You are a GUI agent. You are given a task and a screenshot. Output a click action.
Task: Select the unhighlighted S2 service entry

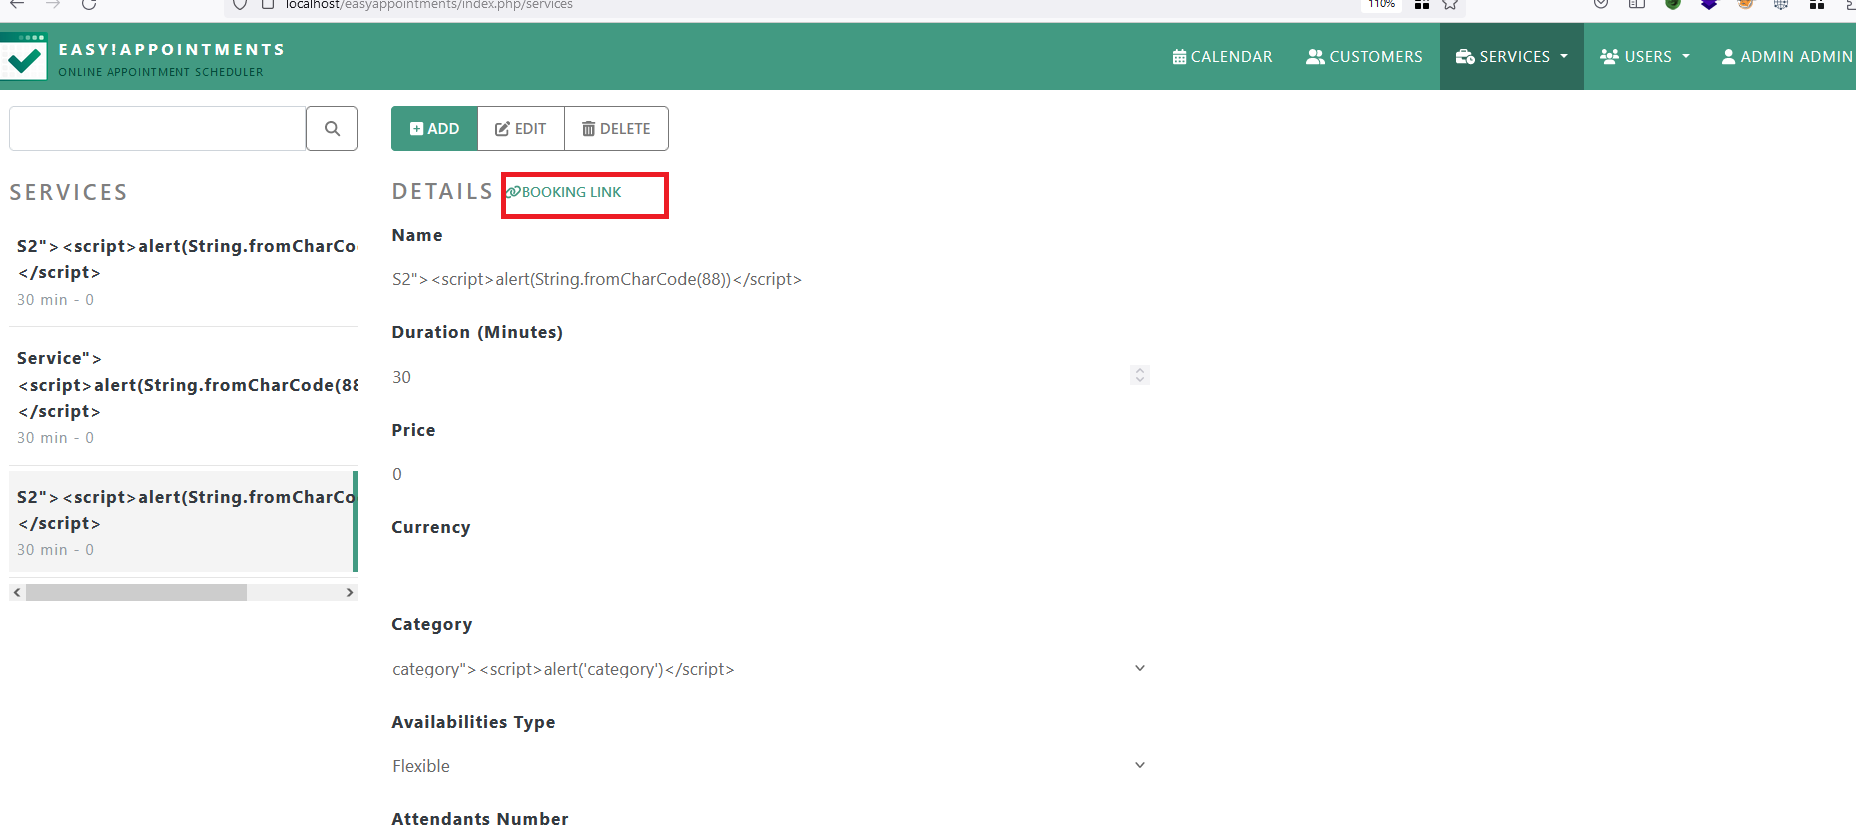pyautogui.click(x=183, y=272)
